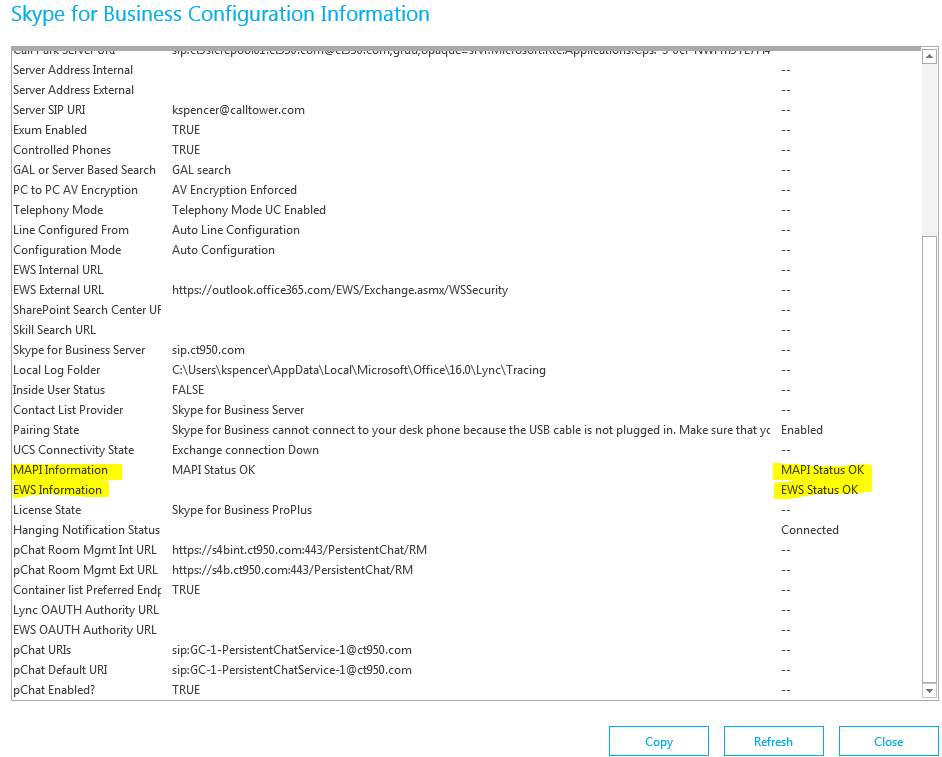Click highlighted EWS Status OK text
The width and height of the screenshot is (942, 757).
(819, 490)
